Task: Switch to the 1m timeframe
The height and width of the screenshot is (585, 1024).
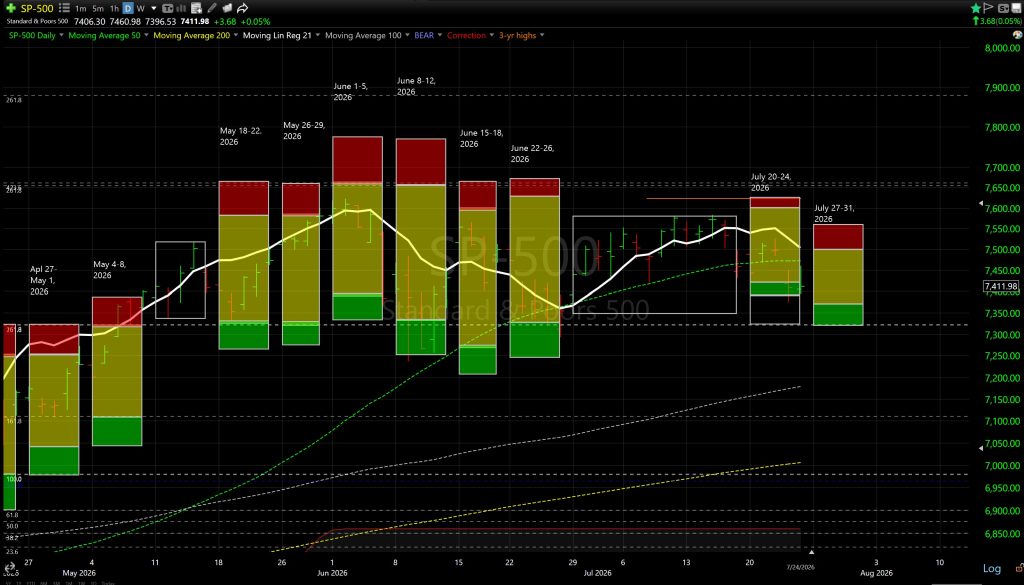Action: [80, 8]
